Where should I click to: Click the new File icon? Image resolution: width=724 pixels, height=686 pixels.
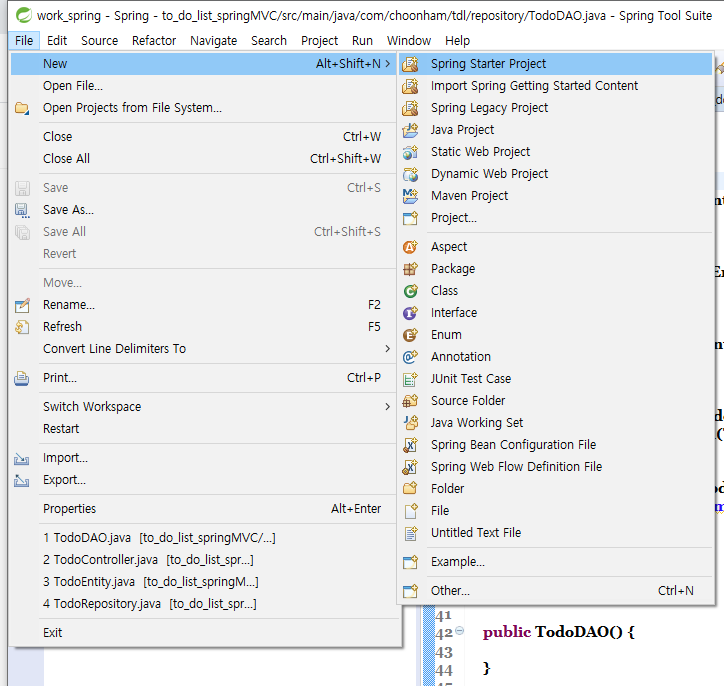click(410, 511)
